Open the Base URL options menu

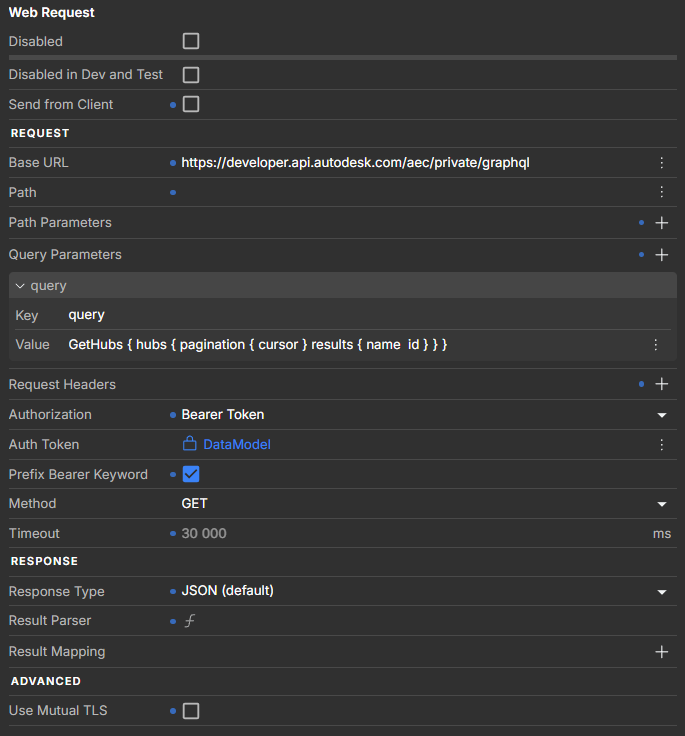(661, 162)
